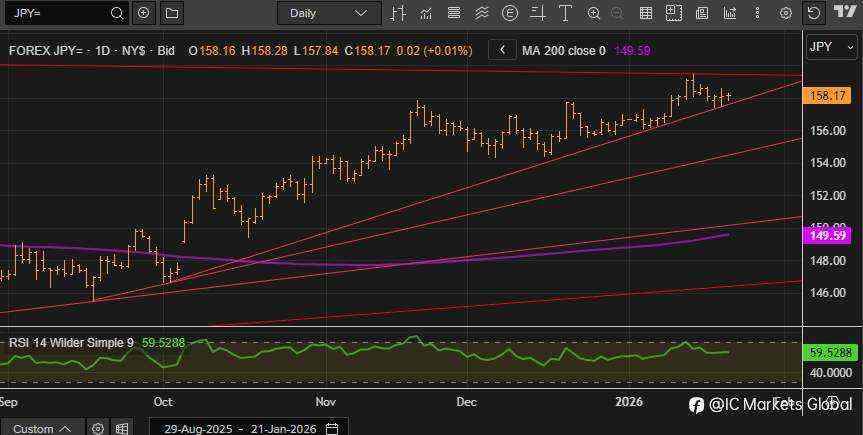Click the purple 149.59 MA value in legend

pos(632,51)
